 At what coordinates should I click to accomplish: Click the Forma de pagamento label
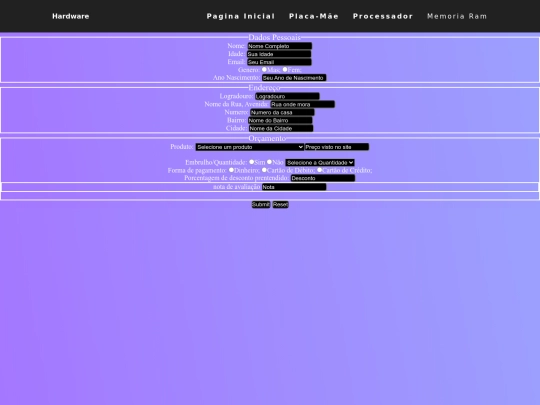coord(197,170)
